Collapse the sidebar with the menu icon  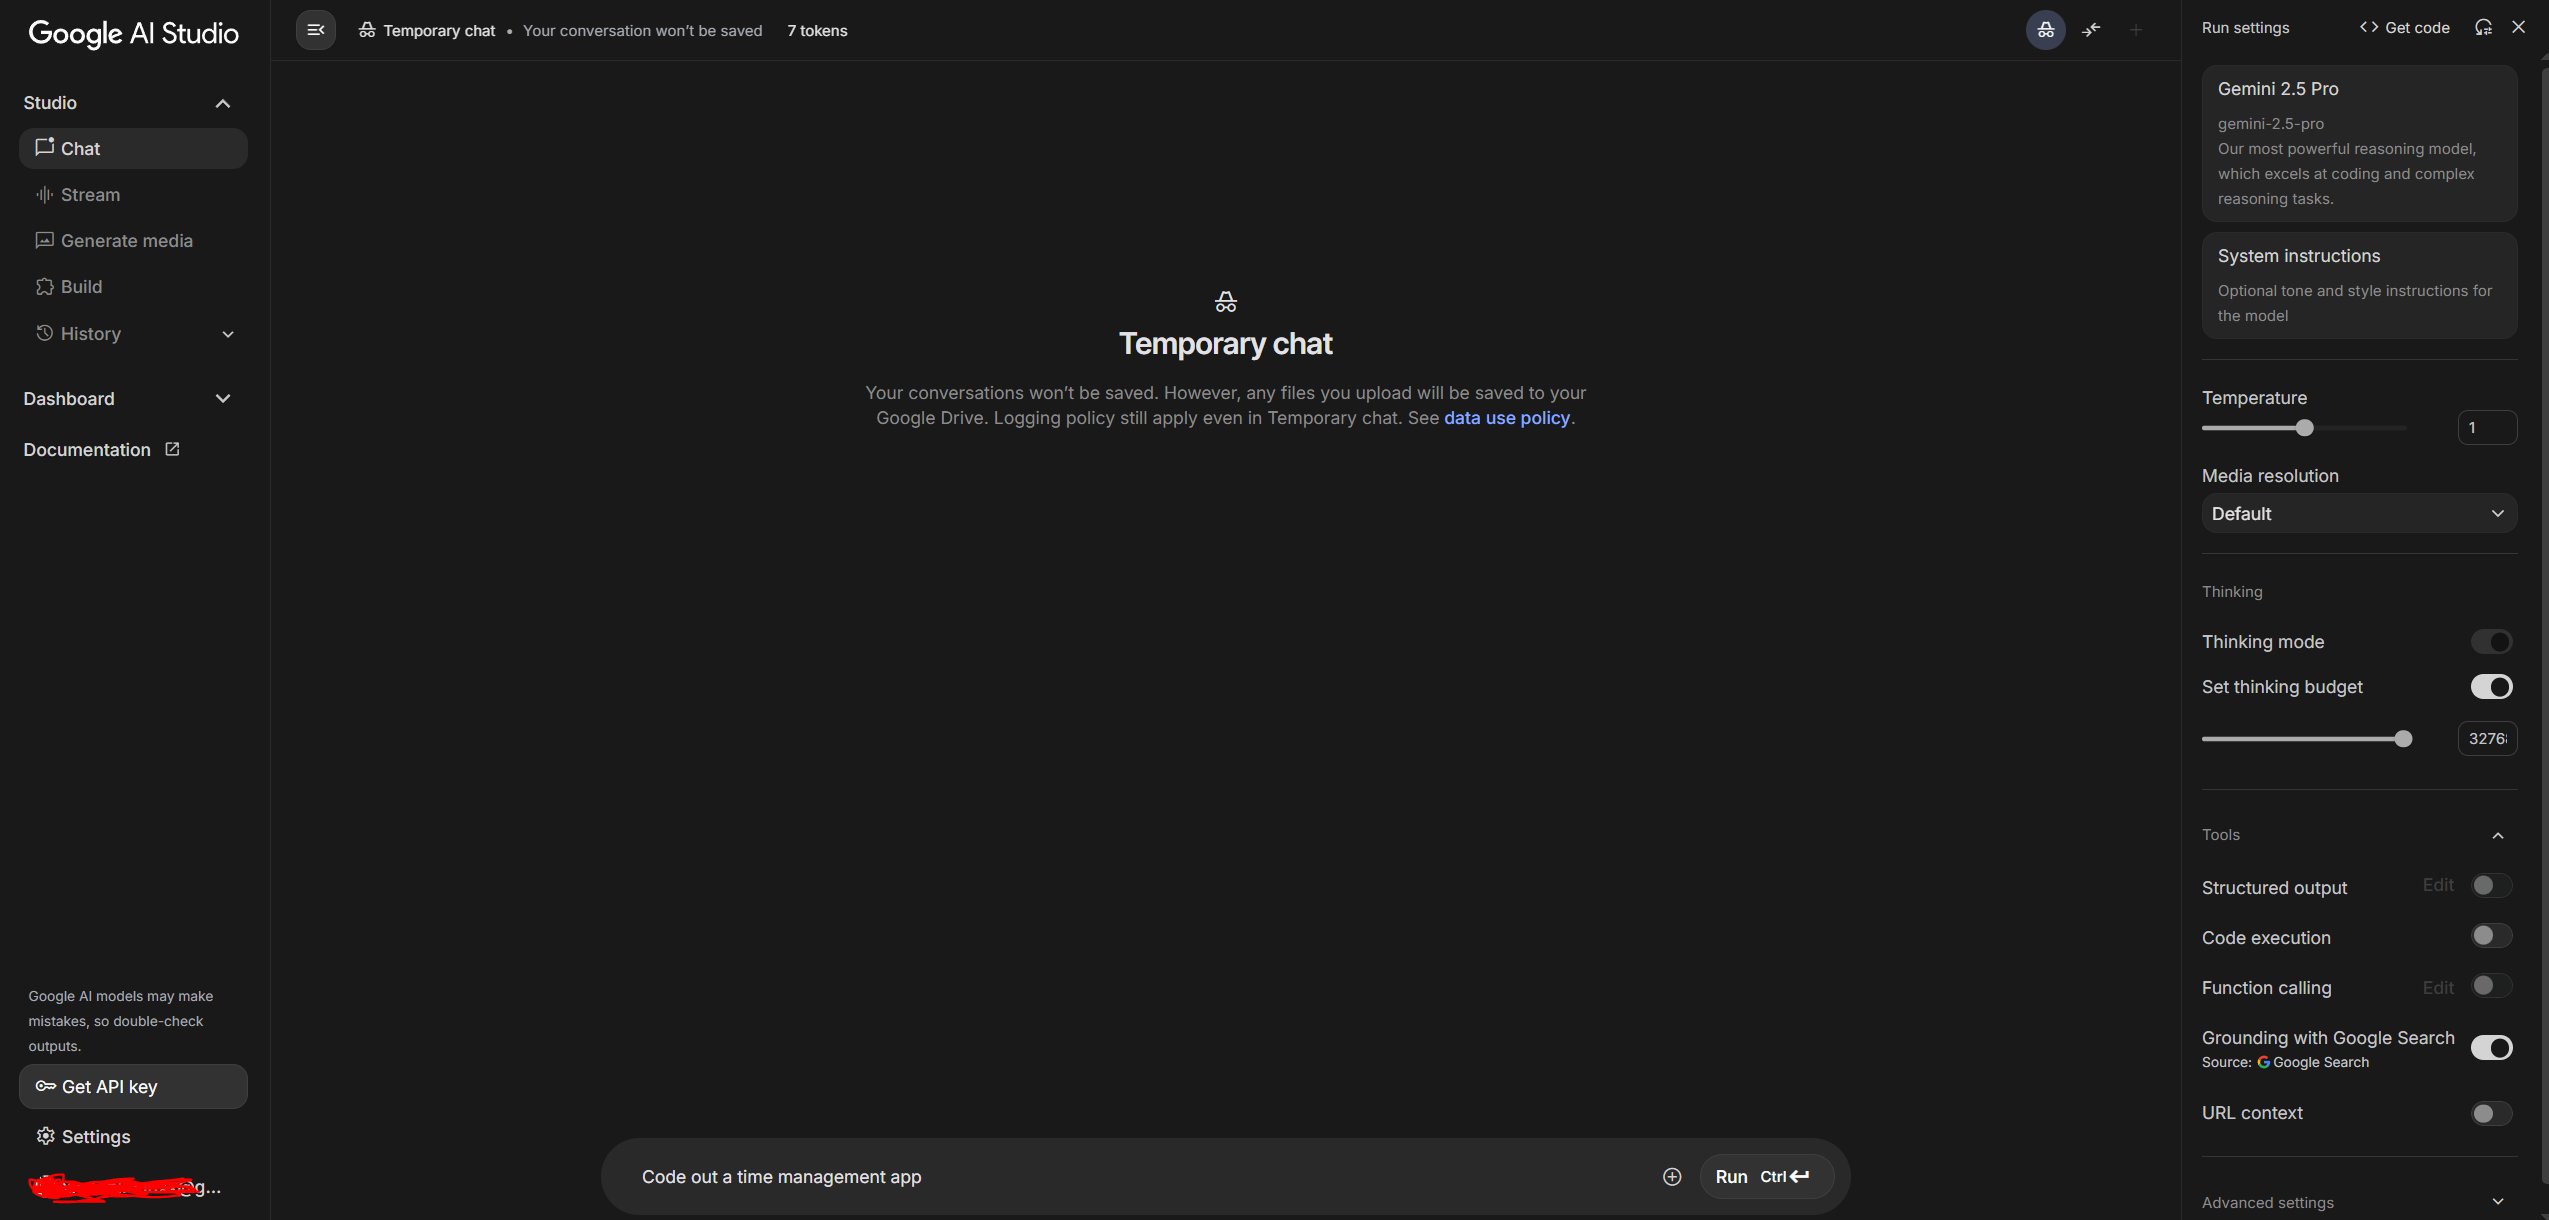(x=315, y=30)
